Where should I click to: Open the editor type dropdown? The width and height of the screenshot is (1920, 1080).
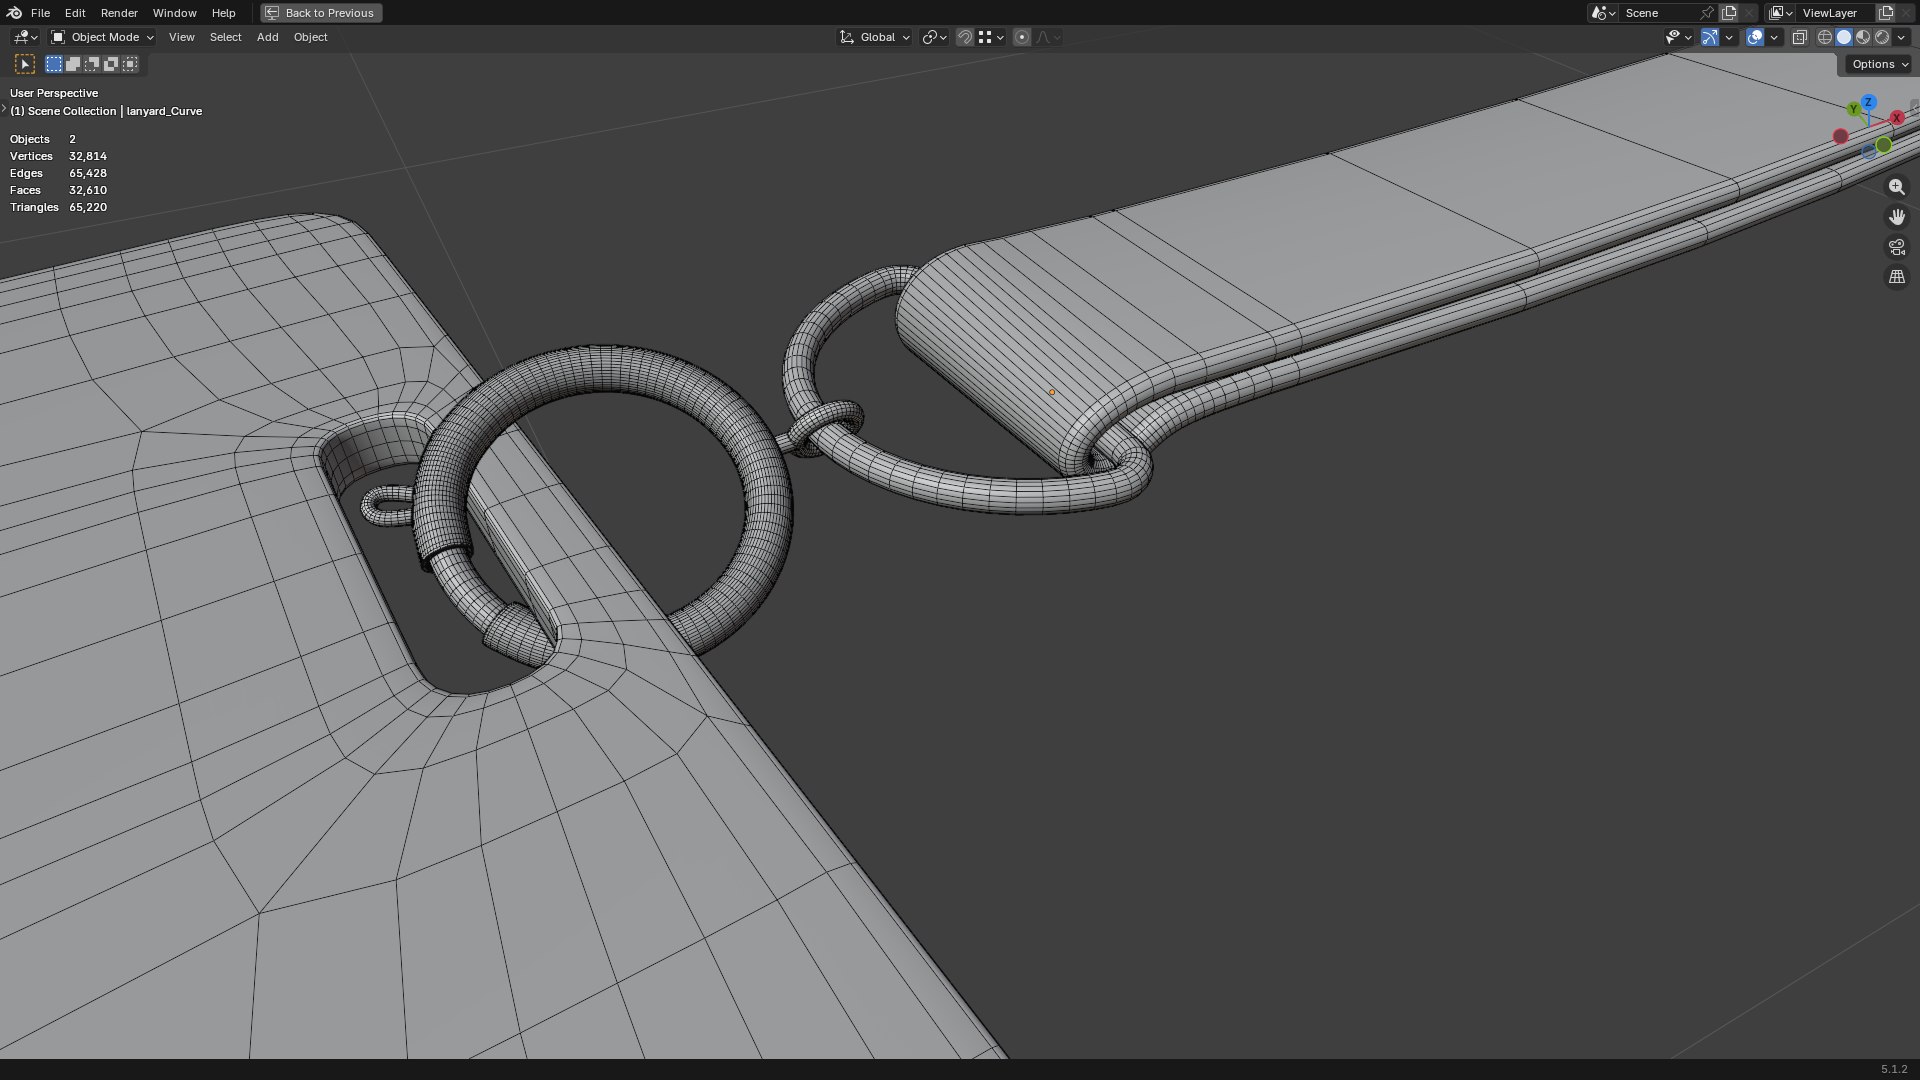click(x=25, y=37)
